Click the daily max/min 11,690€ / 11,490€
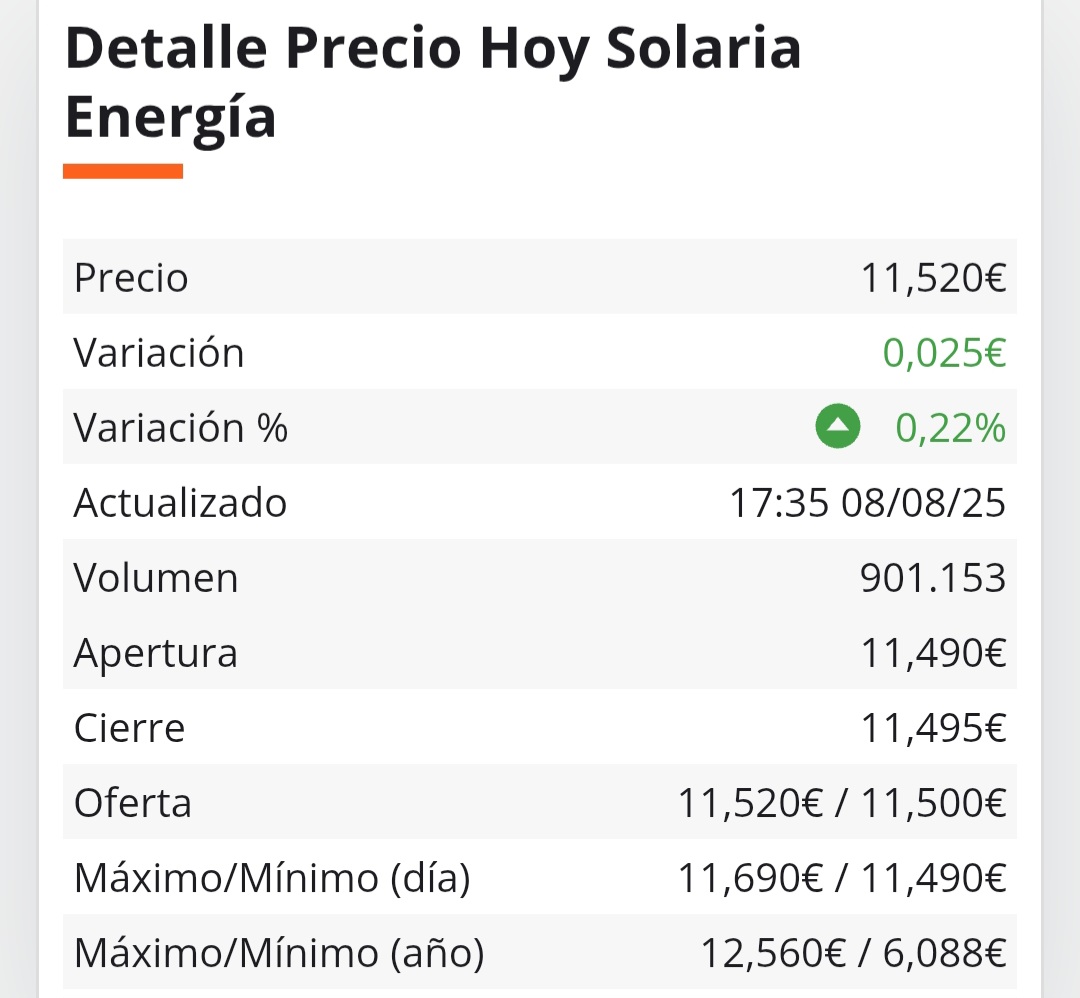 click(x=842, y=878)
